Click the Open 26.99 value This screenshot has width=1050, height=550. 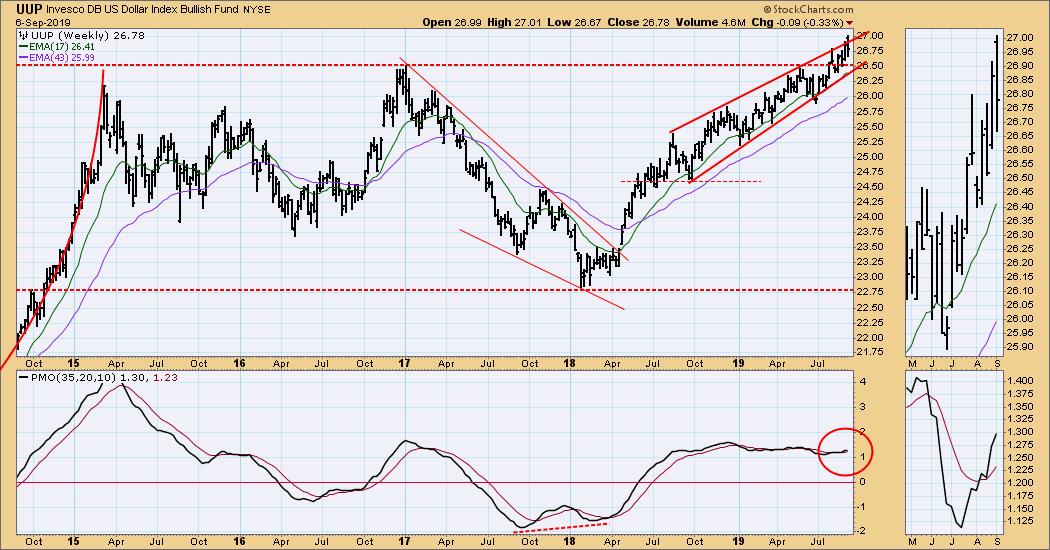(x=451, y=22)
